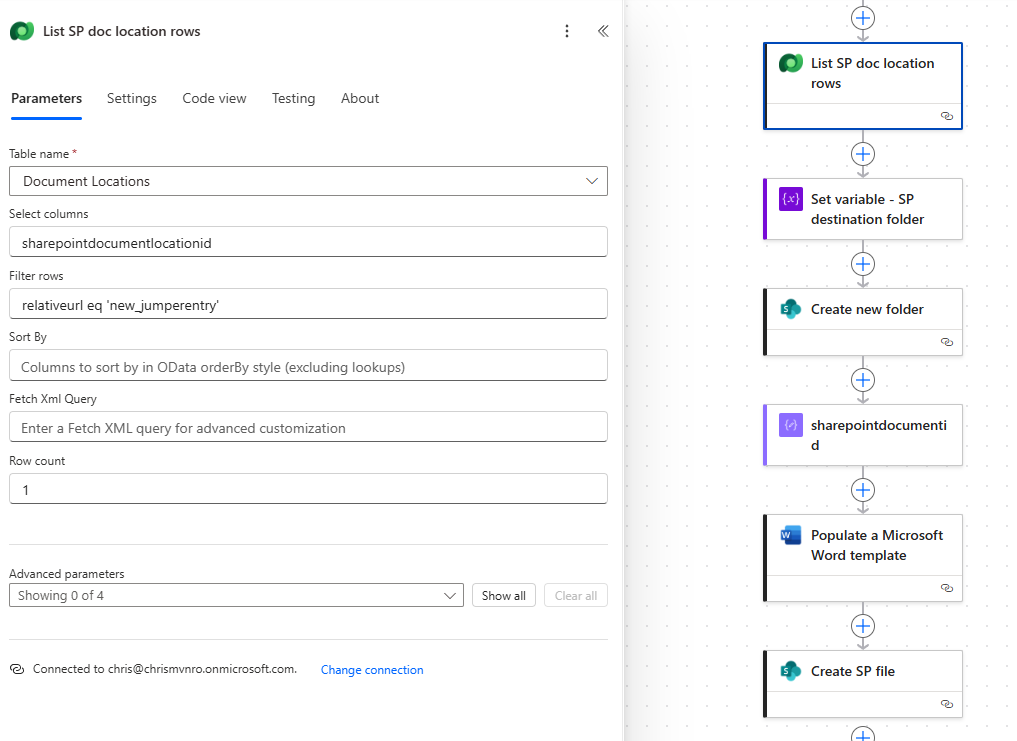
Task: Collapse the panel with the double chevron
Action: [603, 31]
